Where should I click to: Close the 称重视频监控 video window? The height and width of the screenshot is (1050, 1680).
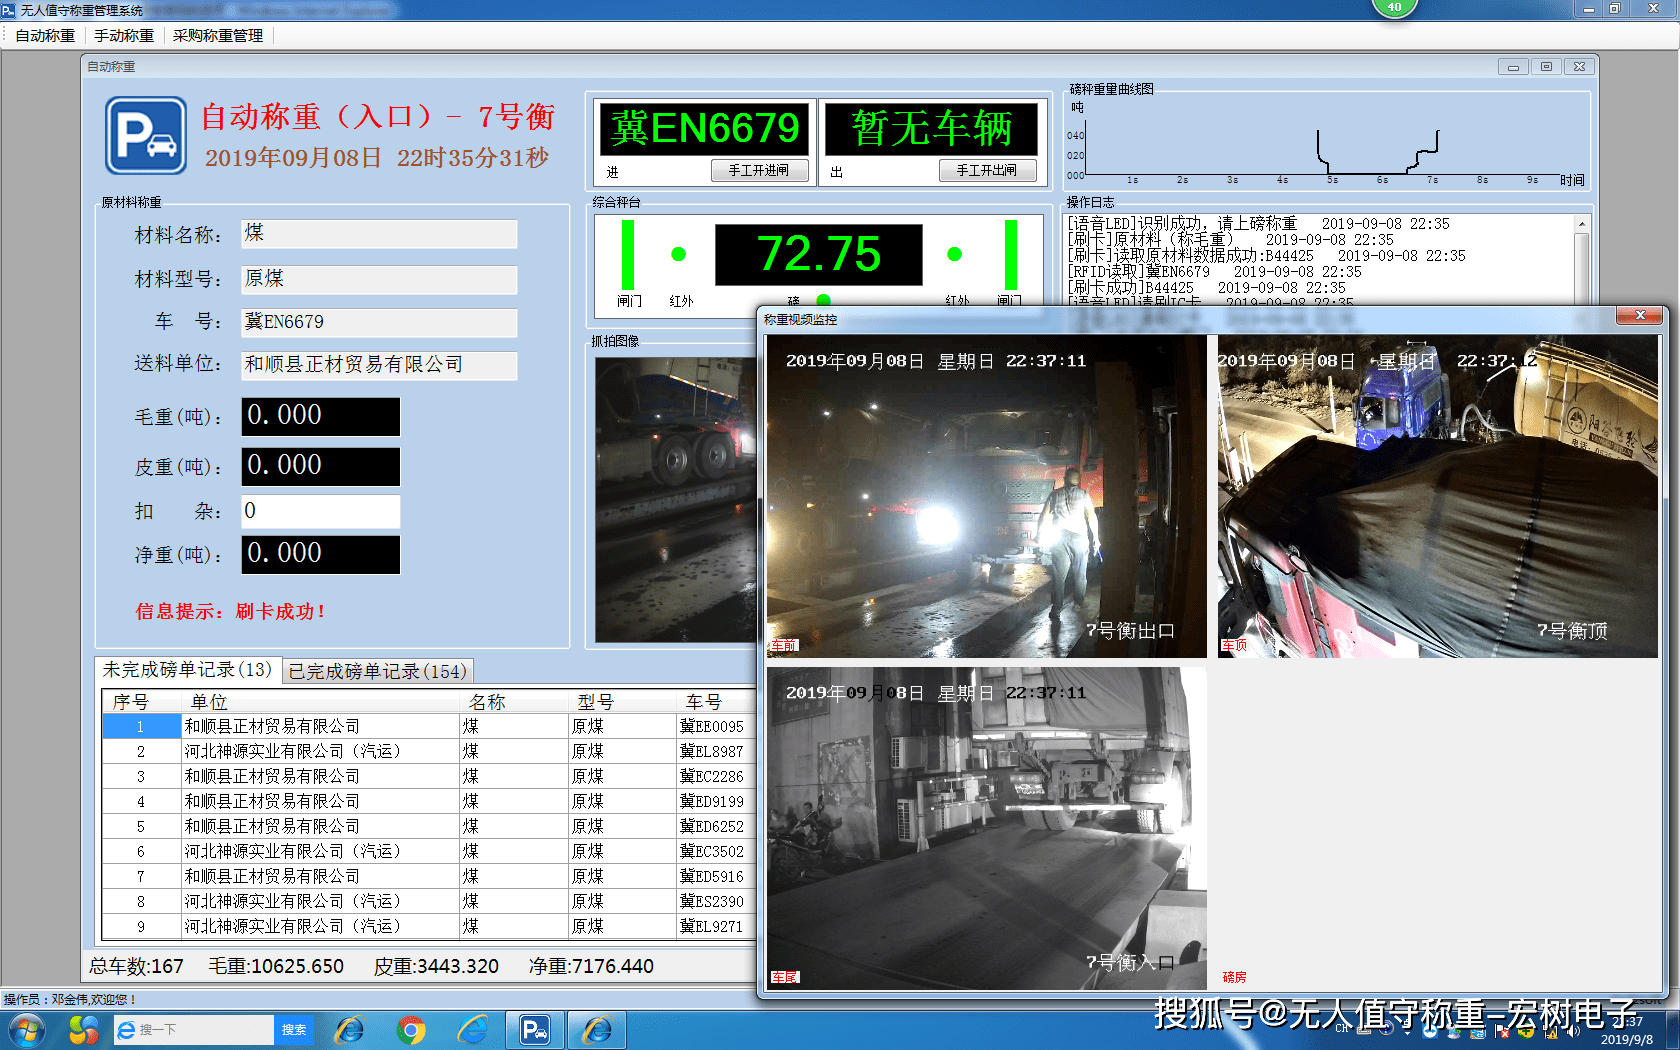[x=1640, y=316]
